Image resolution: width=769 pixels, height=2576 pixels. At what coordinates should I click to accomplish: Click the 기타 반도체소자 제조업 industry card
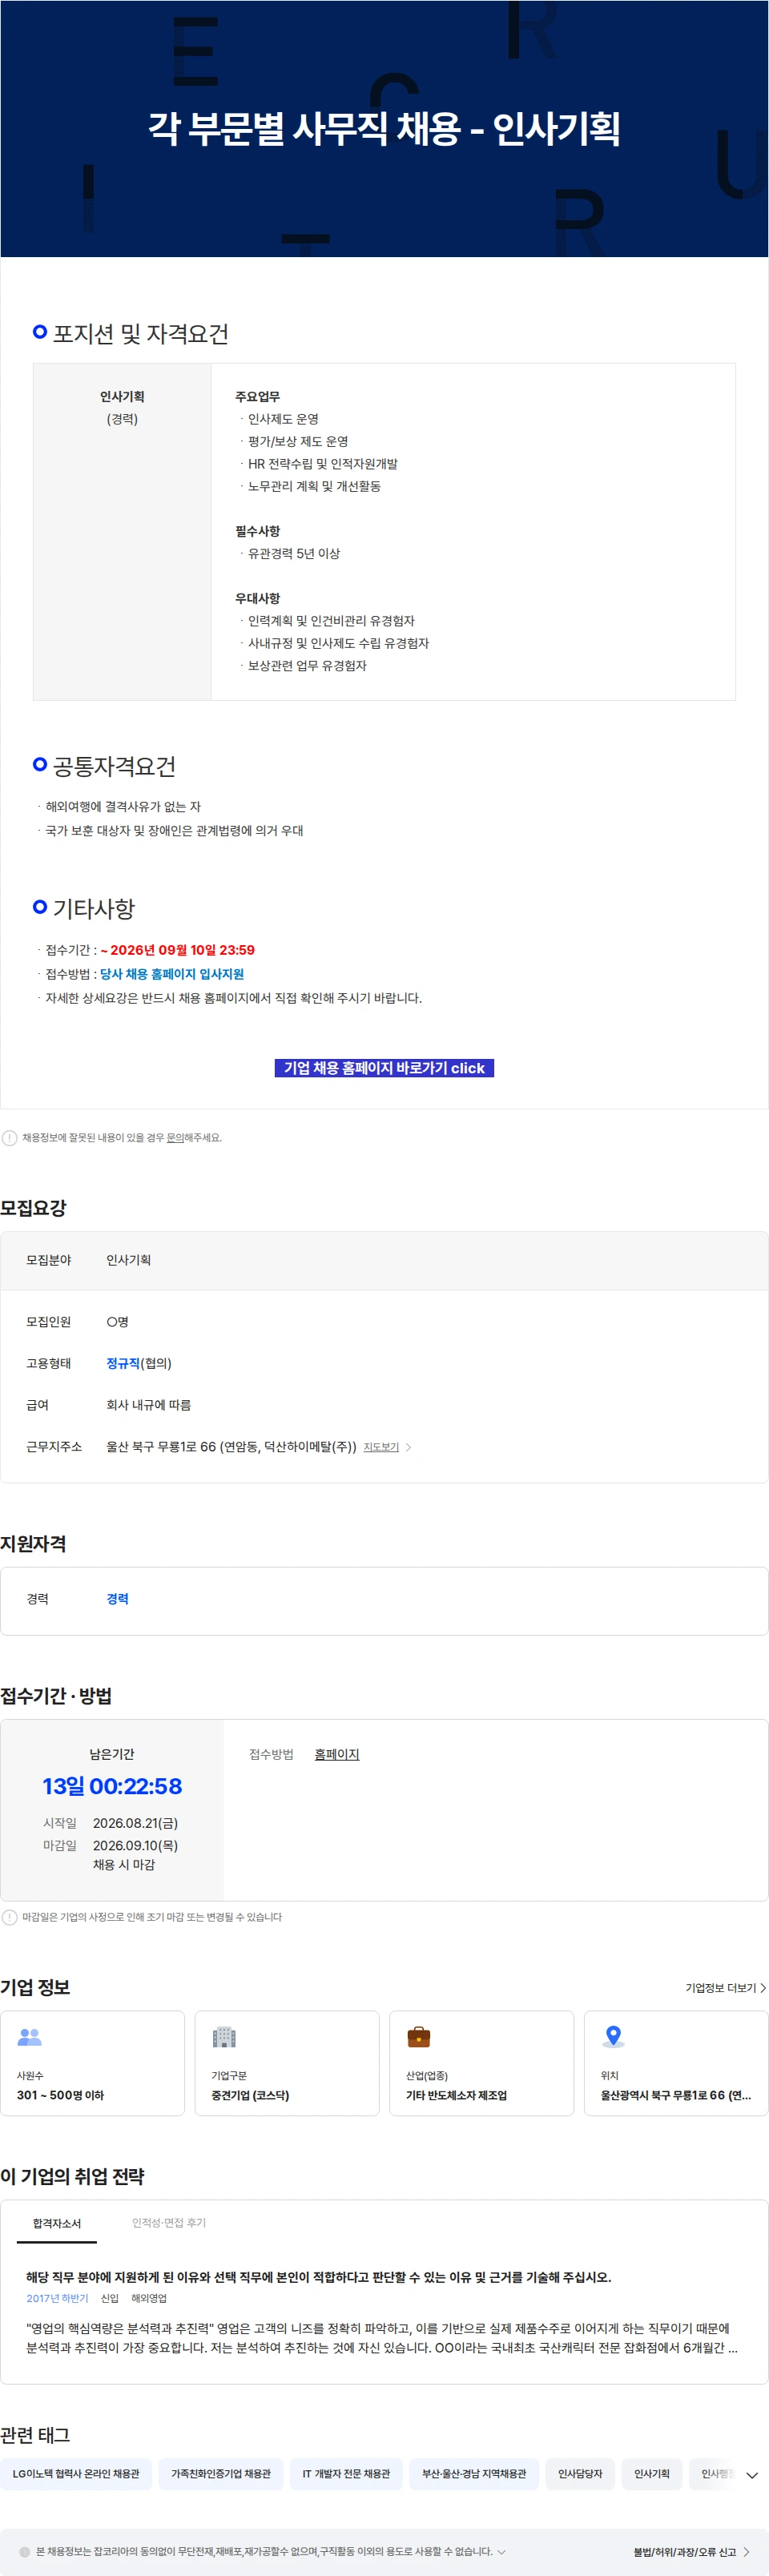[481, 2063]
